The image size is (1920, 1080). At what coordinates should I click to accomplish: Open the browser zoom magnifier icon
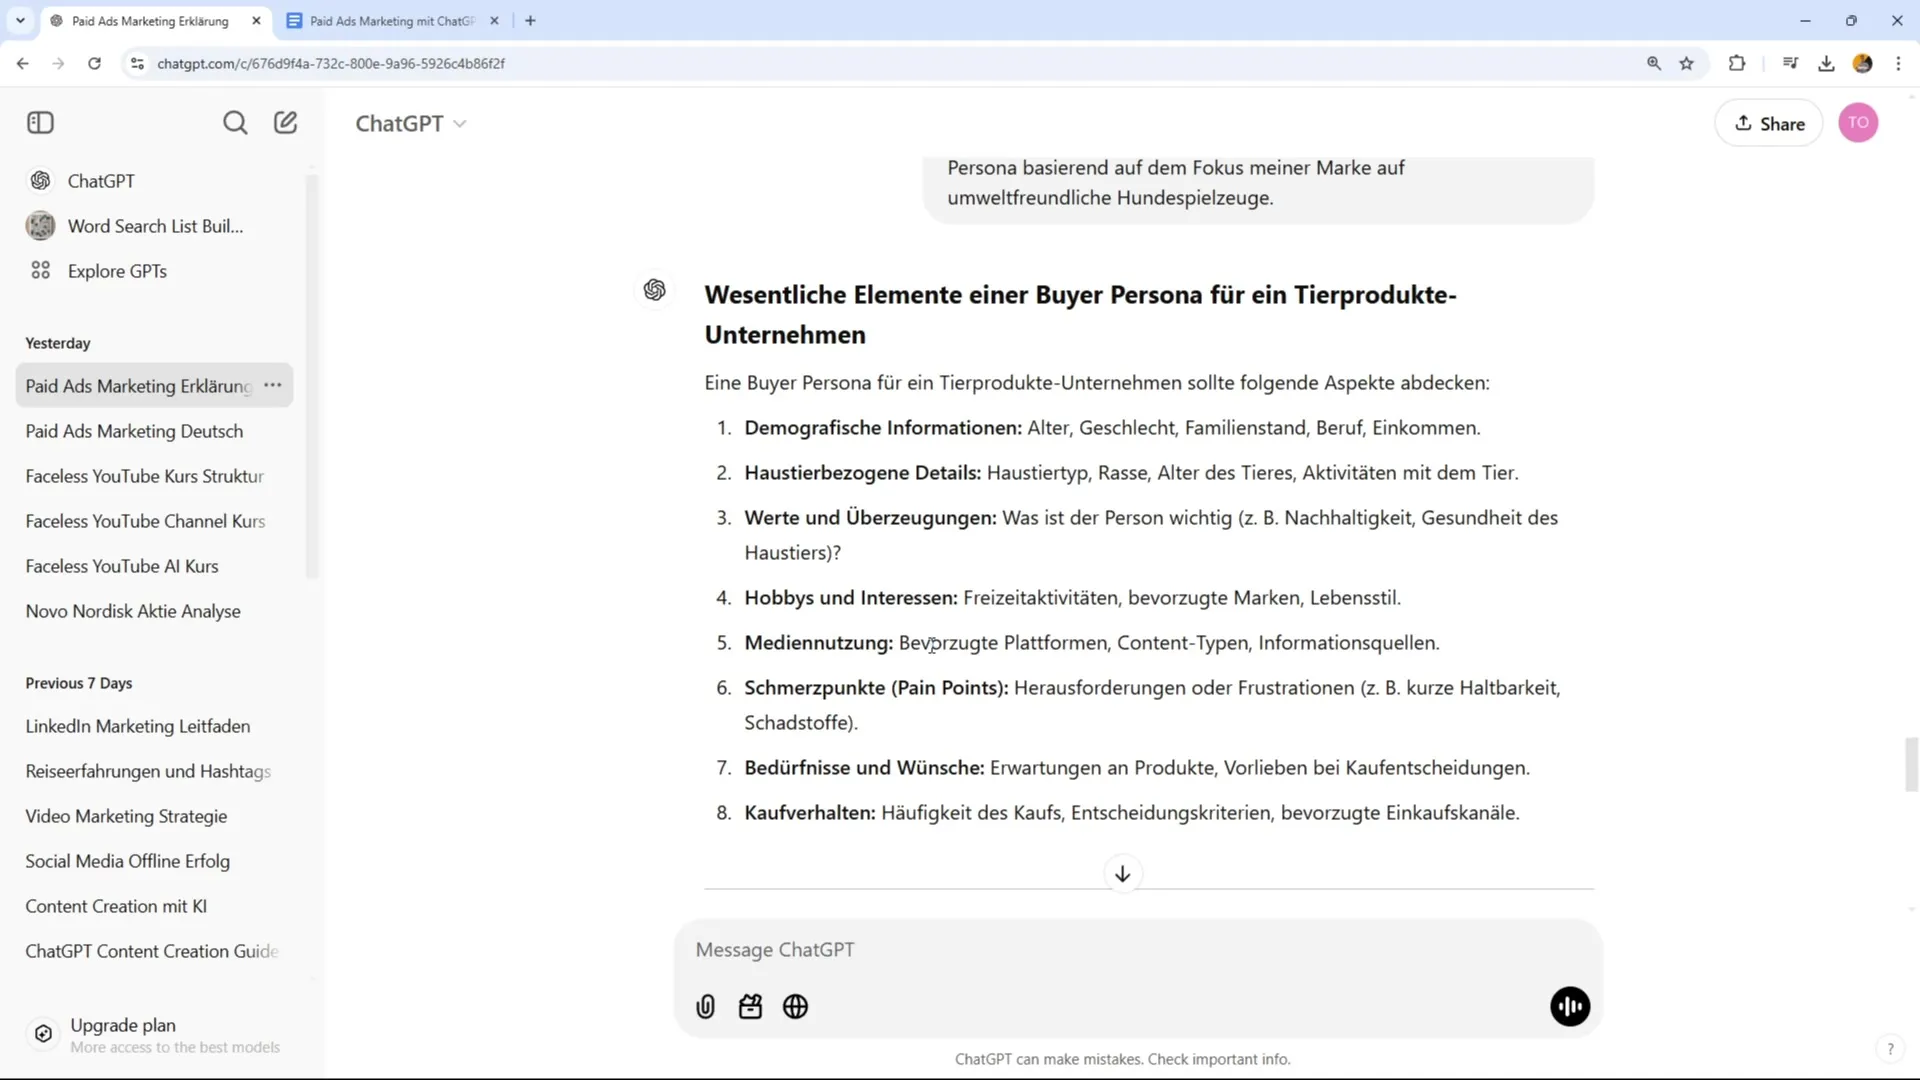coord(1654,63)
